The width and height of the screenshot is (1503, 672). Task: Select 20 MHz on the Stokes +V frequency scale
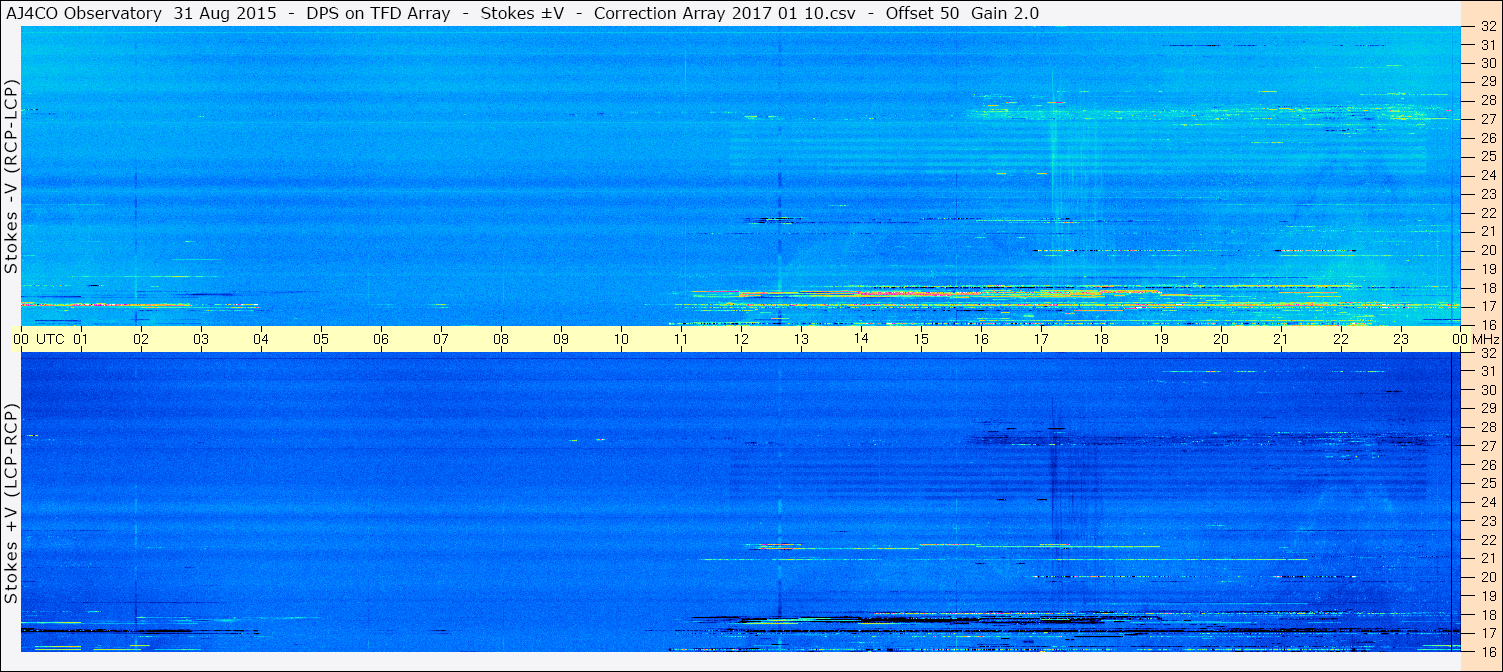[x=1487, y=577]
